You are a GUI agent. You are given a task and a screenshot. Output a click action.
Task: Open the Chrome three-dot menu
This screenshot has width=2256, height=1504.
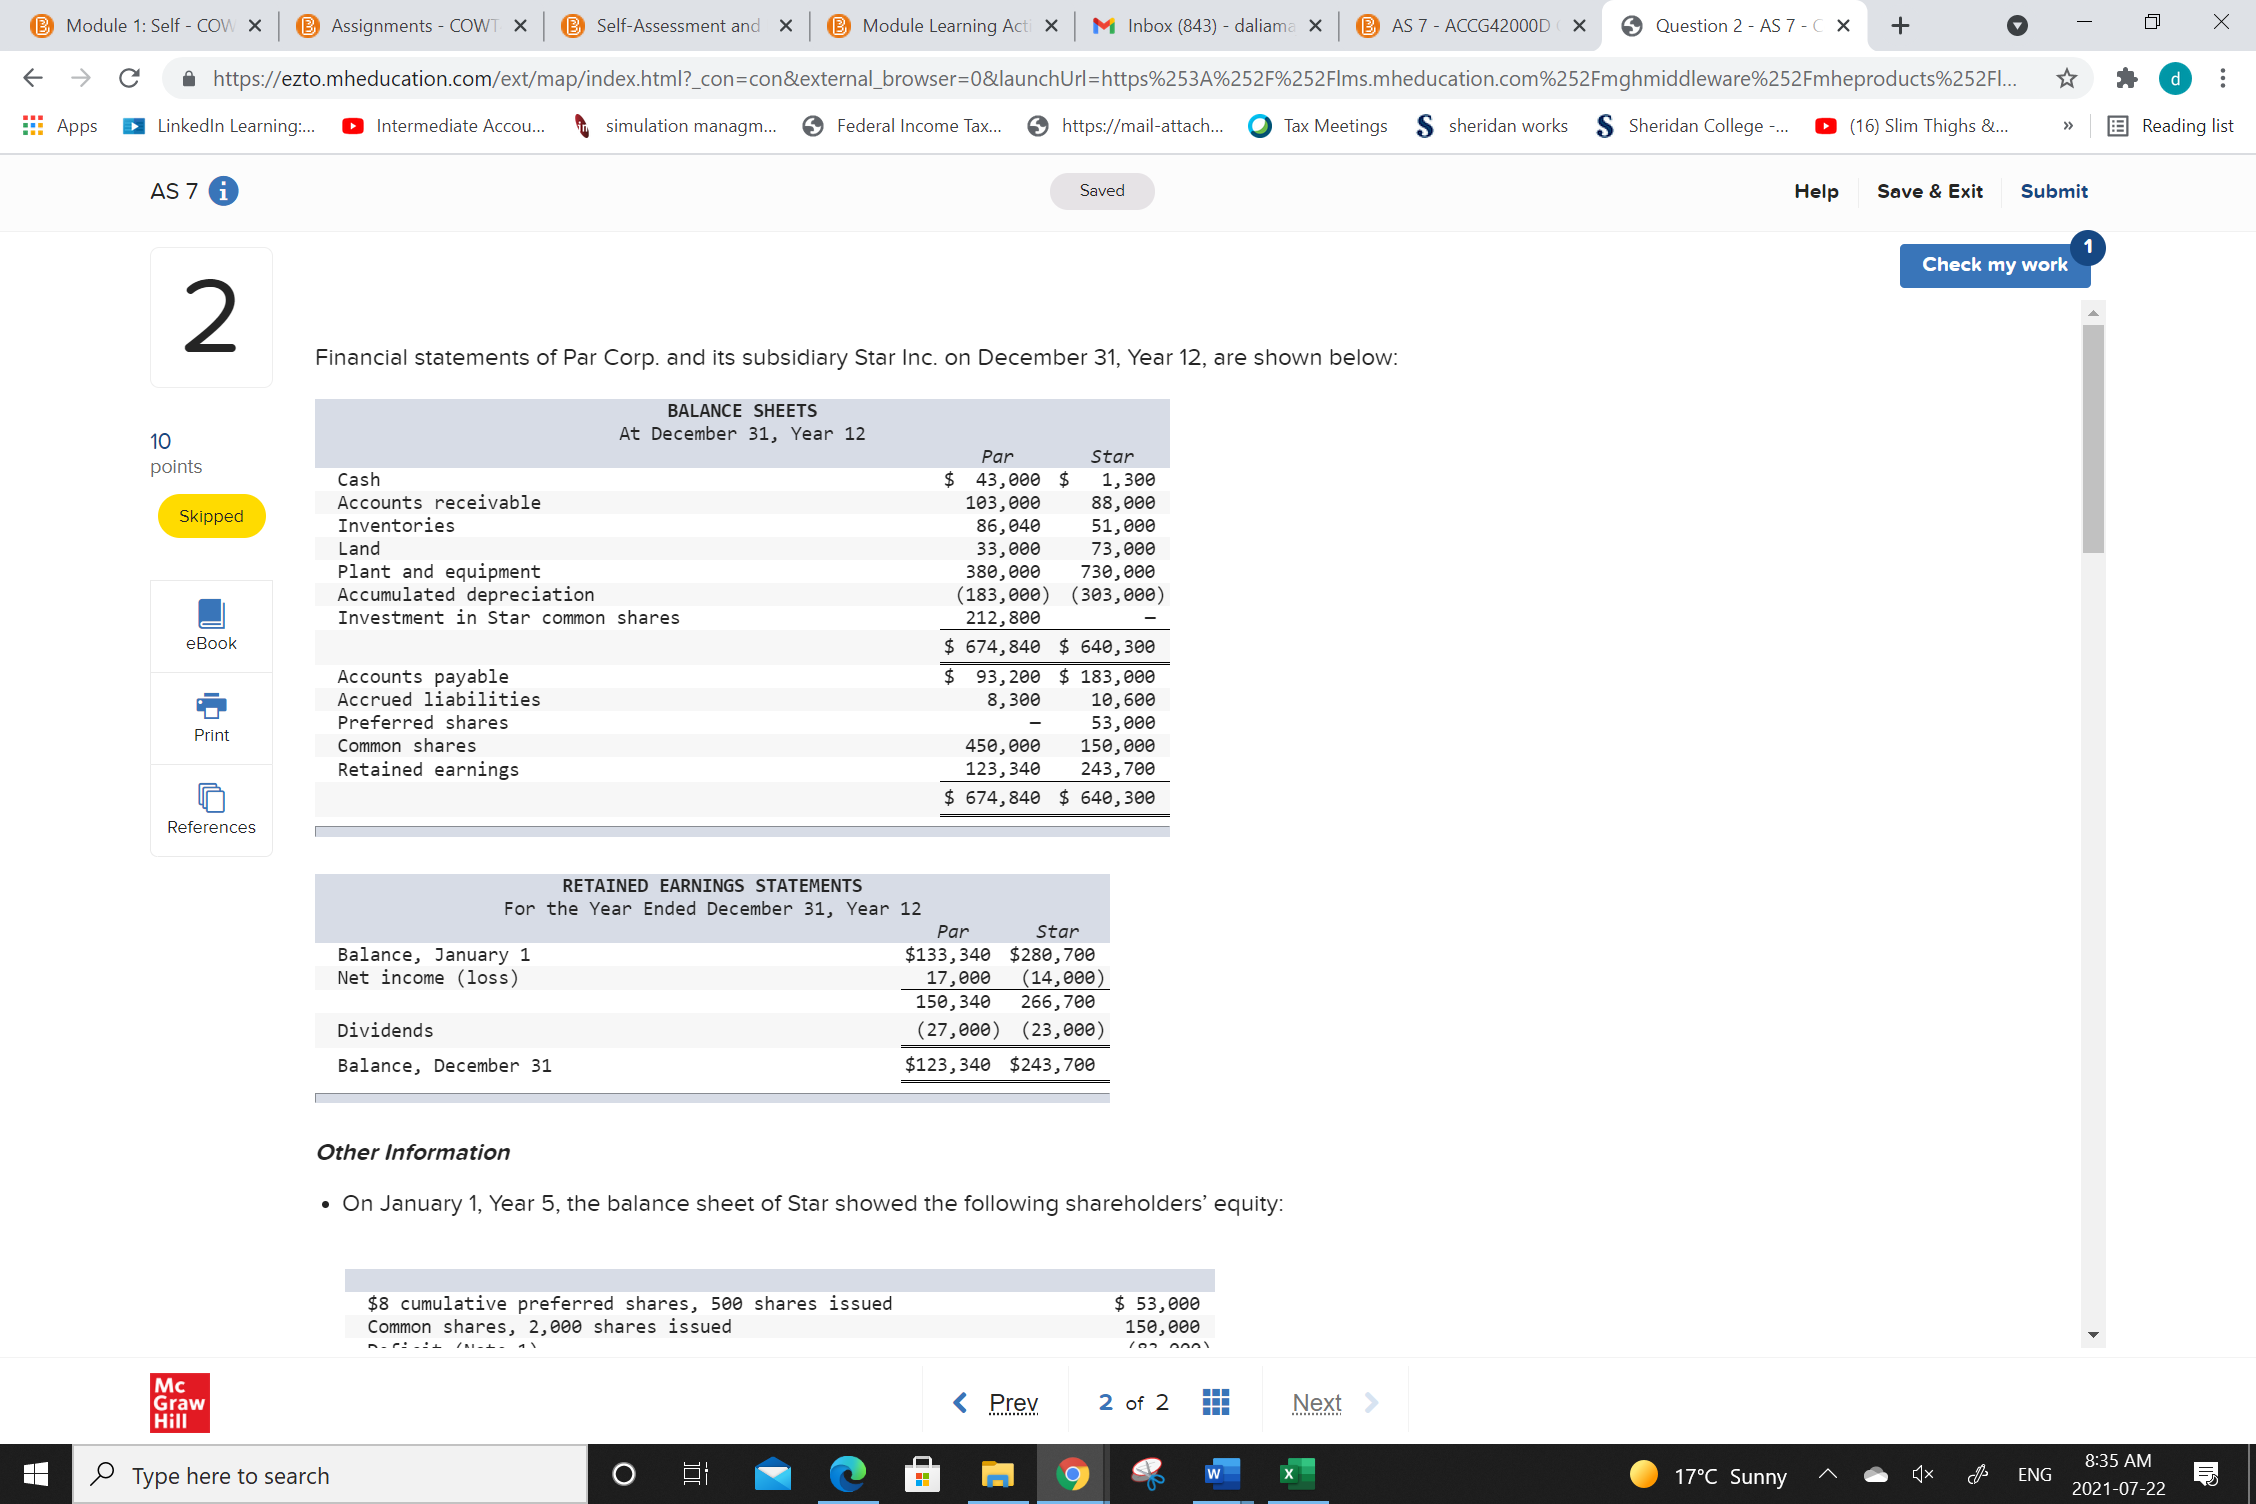[2222, 78]
